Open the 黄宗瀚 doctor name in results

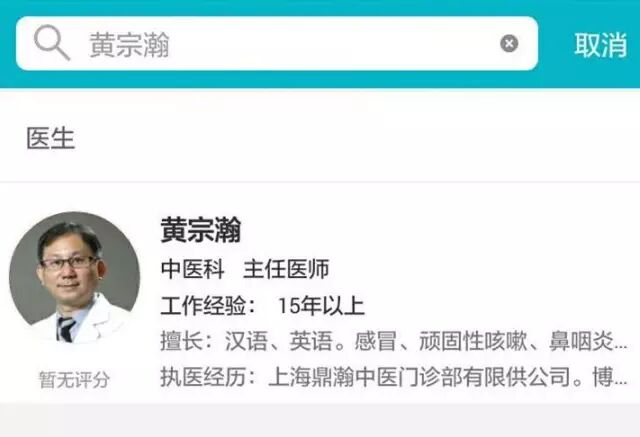201,230
